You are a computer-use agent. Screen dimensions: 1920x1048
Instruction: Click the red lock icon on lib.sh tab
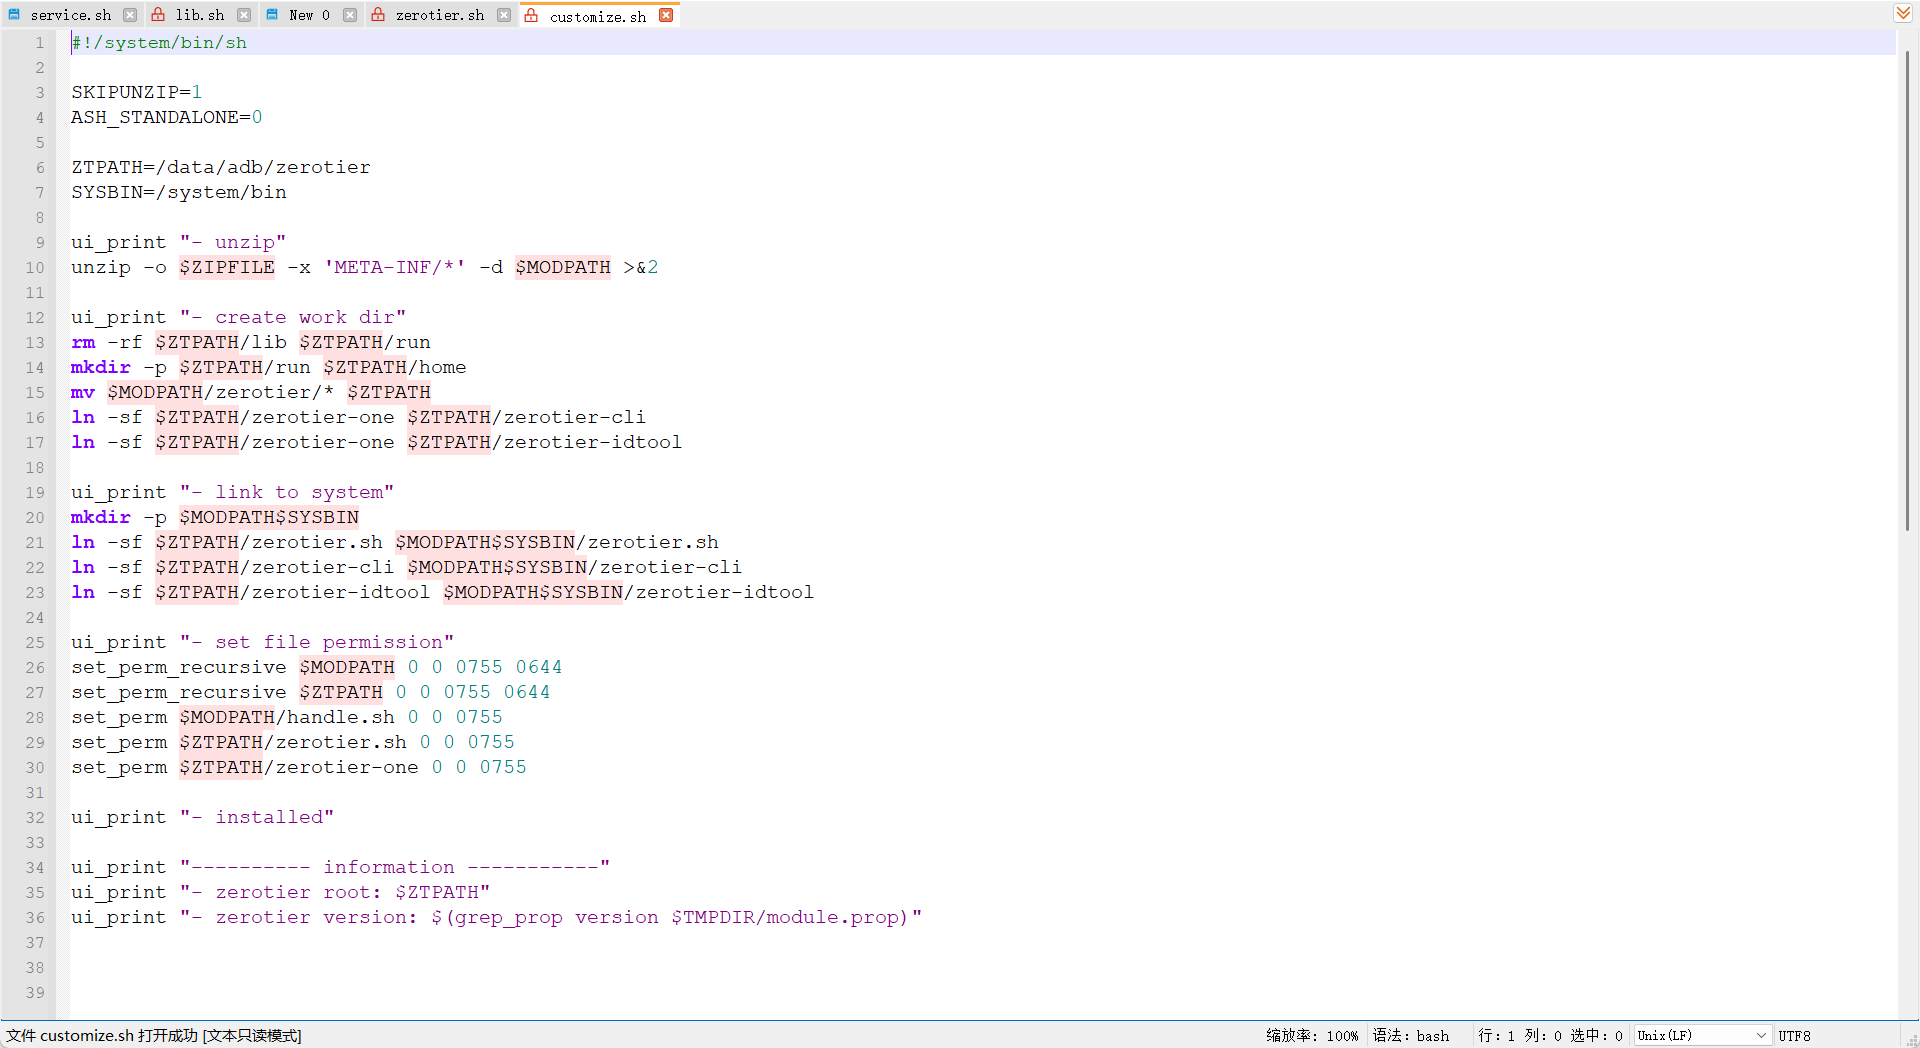point(158,15)
